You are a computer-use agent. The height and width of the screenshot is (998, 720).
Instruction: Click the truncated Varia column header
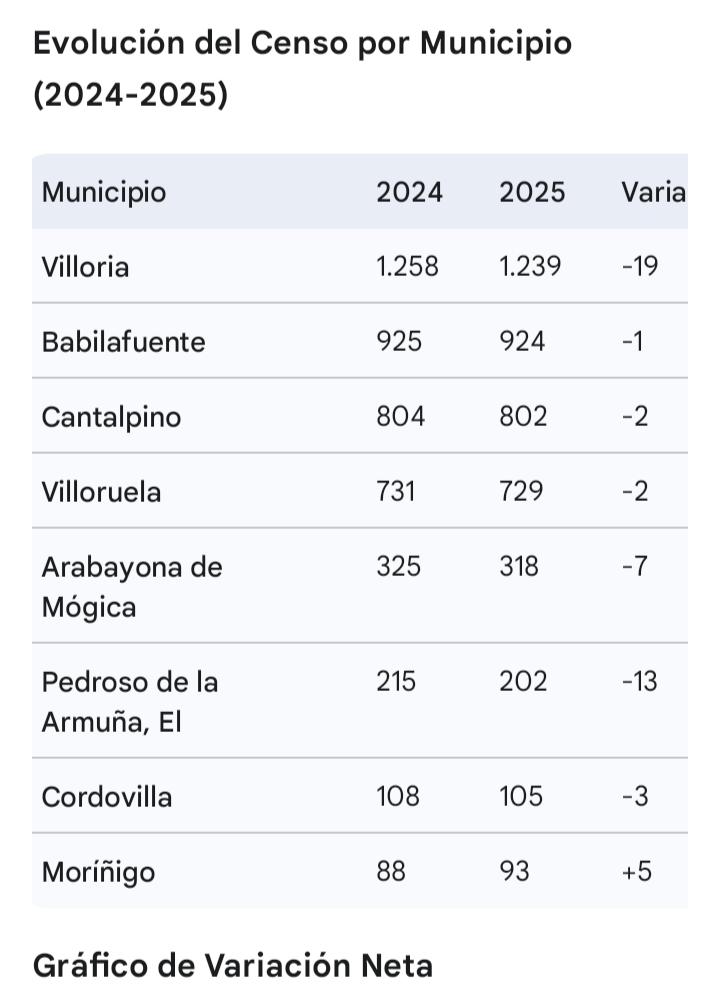pos(653,191)
